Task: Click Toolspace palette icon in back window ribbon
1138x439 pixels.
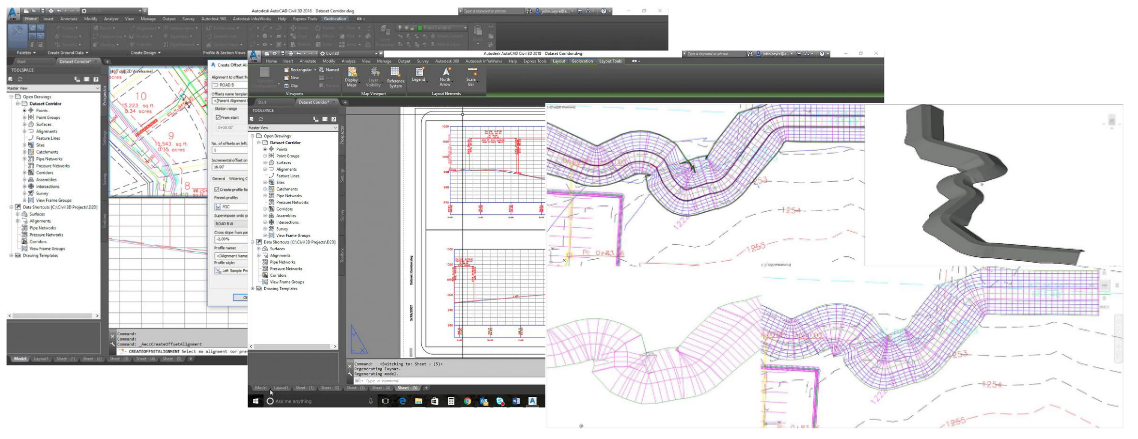Action: point(19,34)
